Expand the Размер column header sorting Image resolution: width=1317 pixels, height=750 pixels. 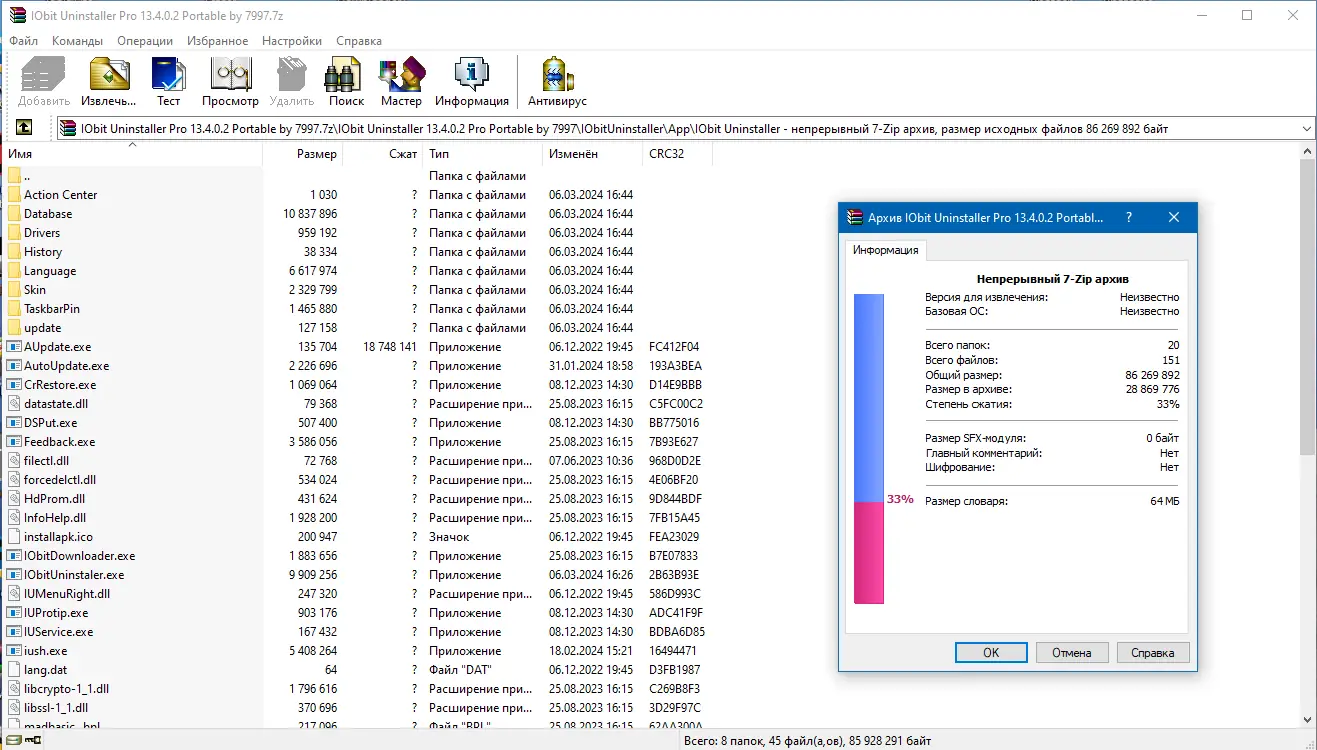(315, 153)
